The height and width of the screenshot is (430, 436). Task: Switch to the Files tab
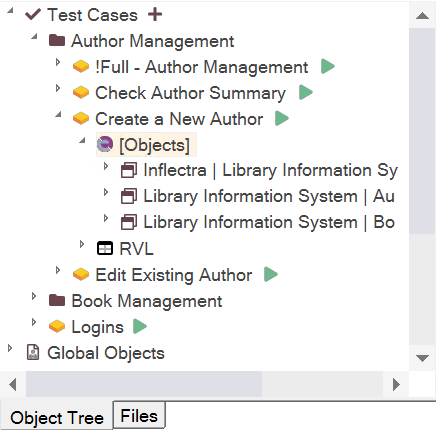click(139, 415)
